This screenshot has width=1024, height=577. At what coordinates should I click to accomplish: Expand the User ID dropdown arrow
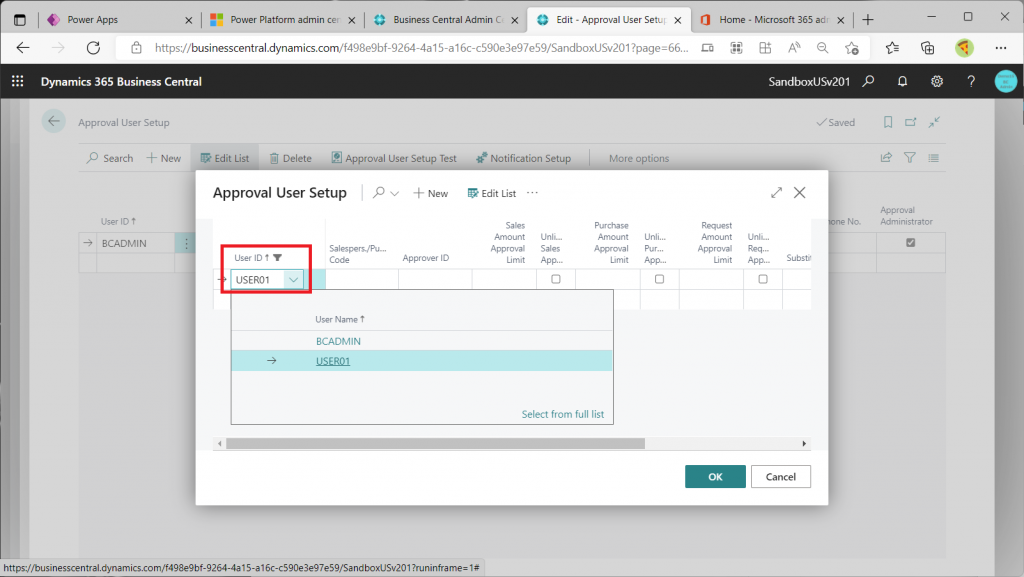click(x=294, y=279)
